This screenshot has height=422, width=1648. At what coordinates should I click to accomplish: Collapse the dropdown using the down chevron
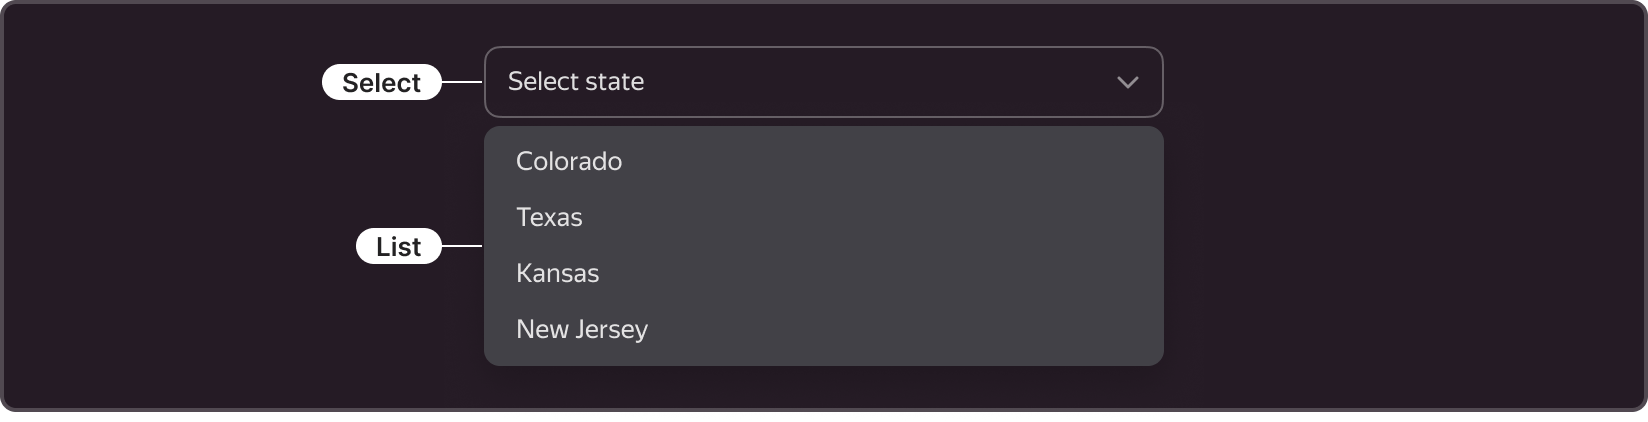(x=1127, y=82)
